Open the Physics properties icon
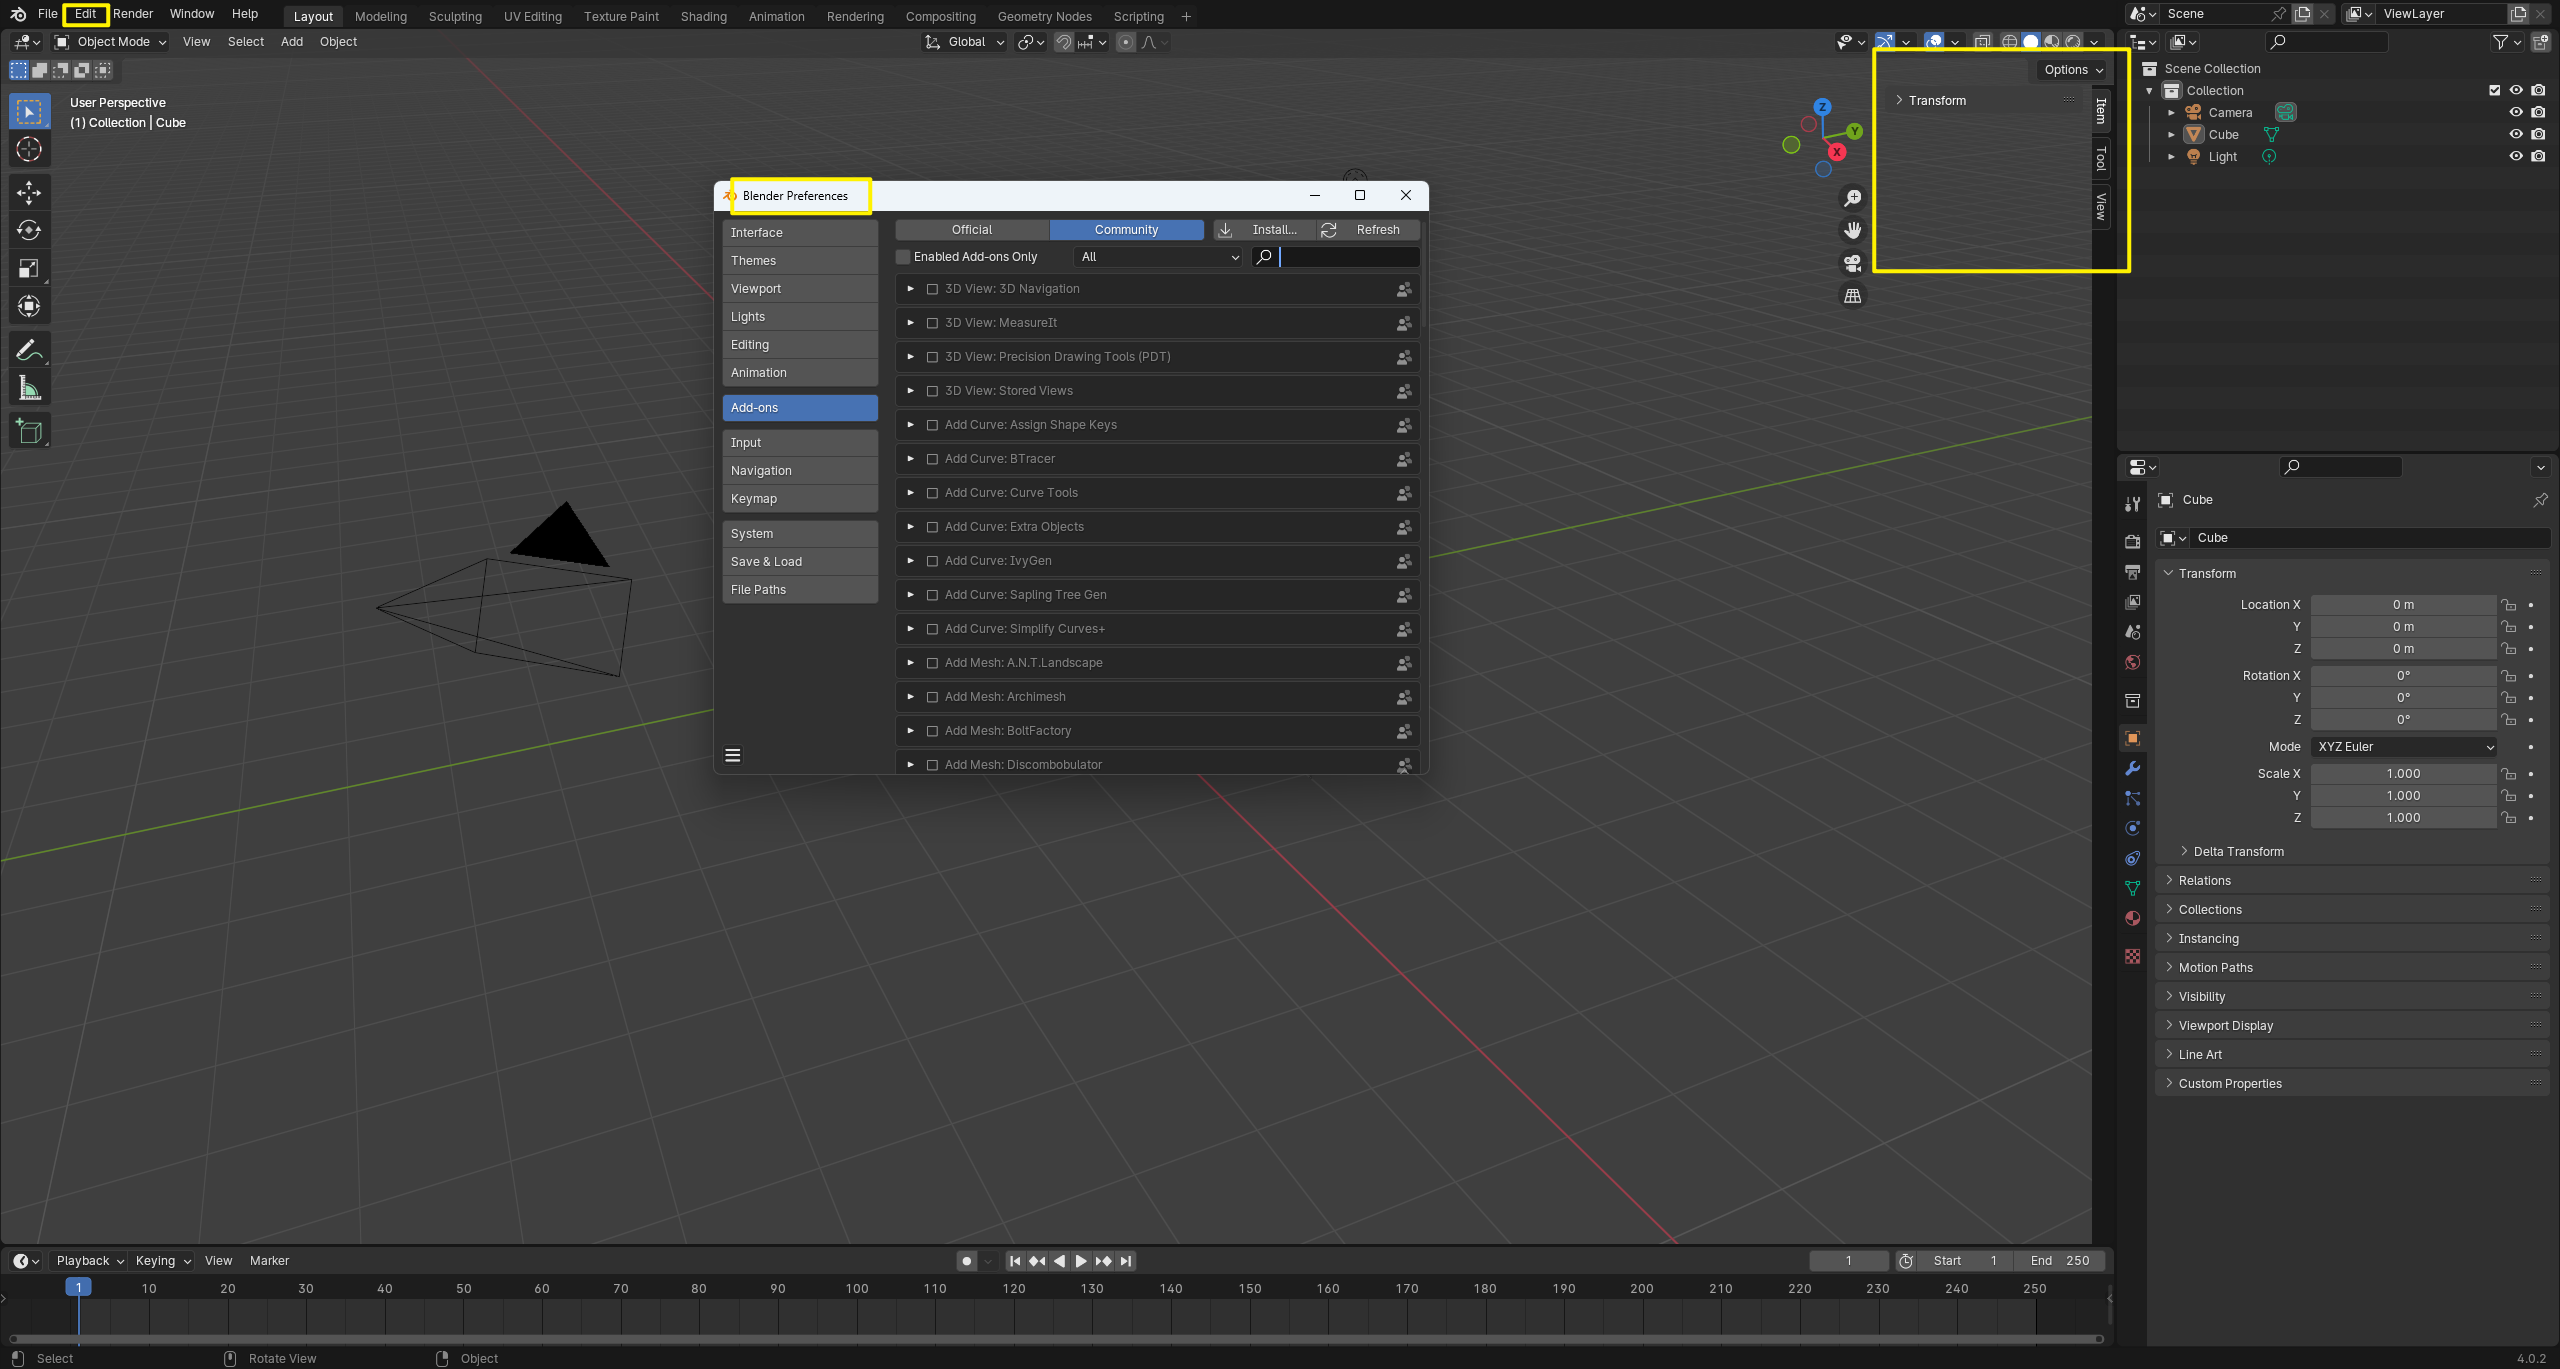 point(2132,828)
